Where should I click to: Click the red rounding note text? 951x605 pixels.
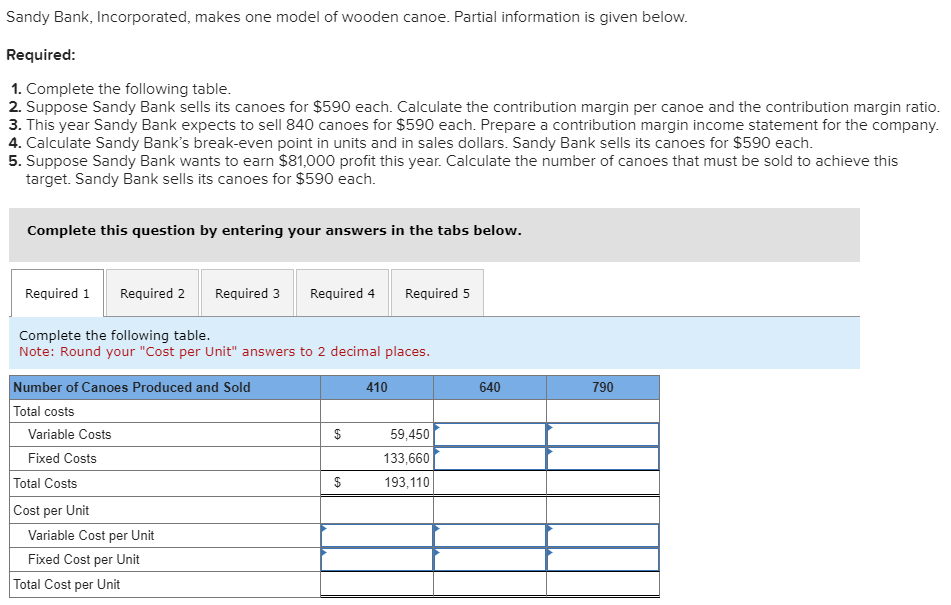tap(224, 352)
